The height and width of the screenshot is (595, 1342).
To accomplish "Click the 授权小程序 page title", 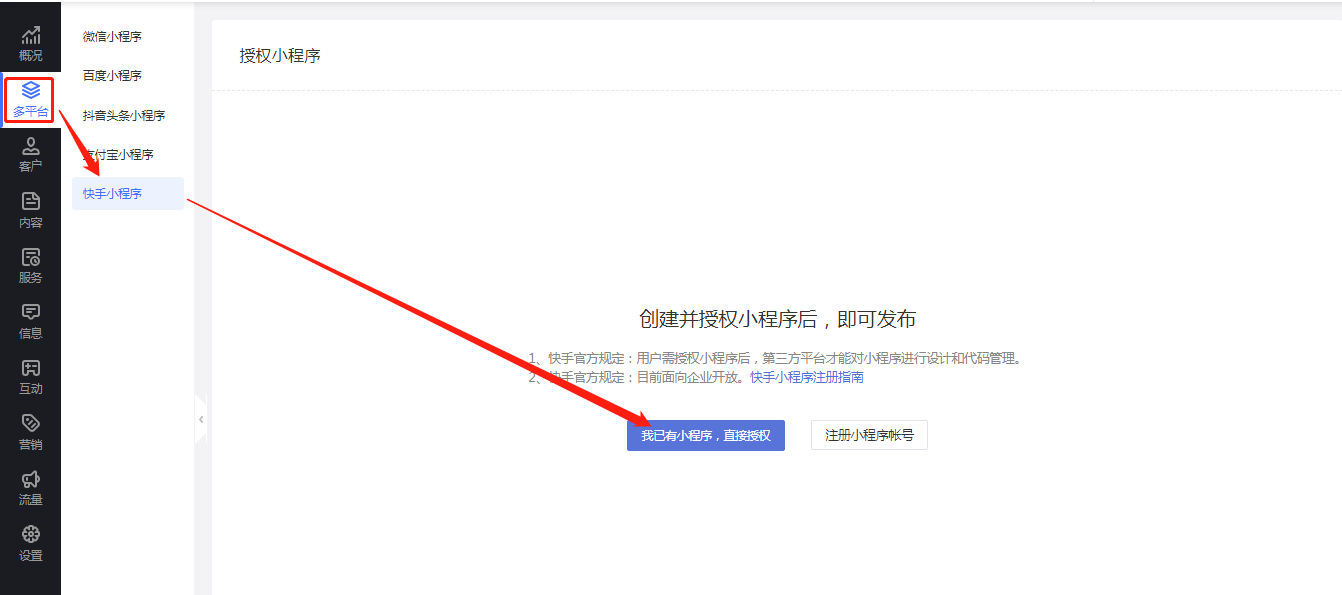I will click(280, 56).
